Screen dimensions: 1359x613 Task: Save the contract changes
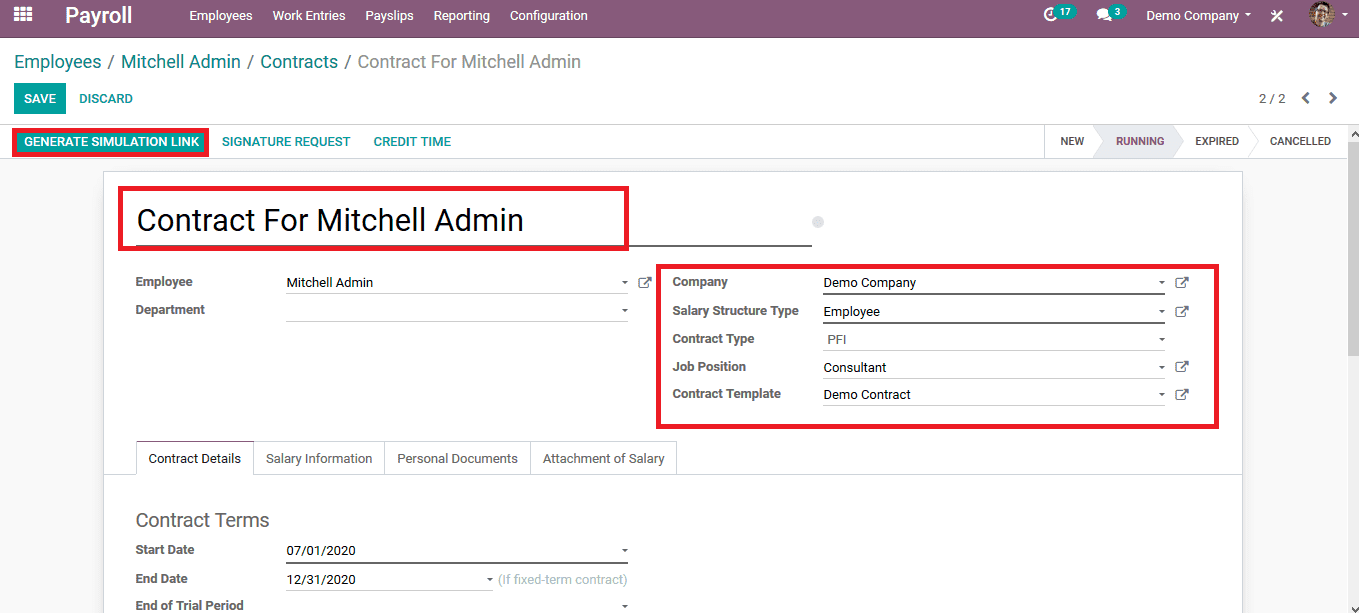pos(39,98)
